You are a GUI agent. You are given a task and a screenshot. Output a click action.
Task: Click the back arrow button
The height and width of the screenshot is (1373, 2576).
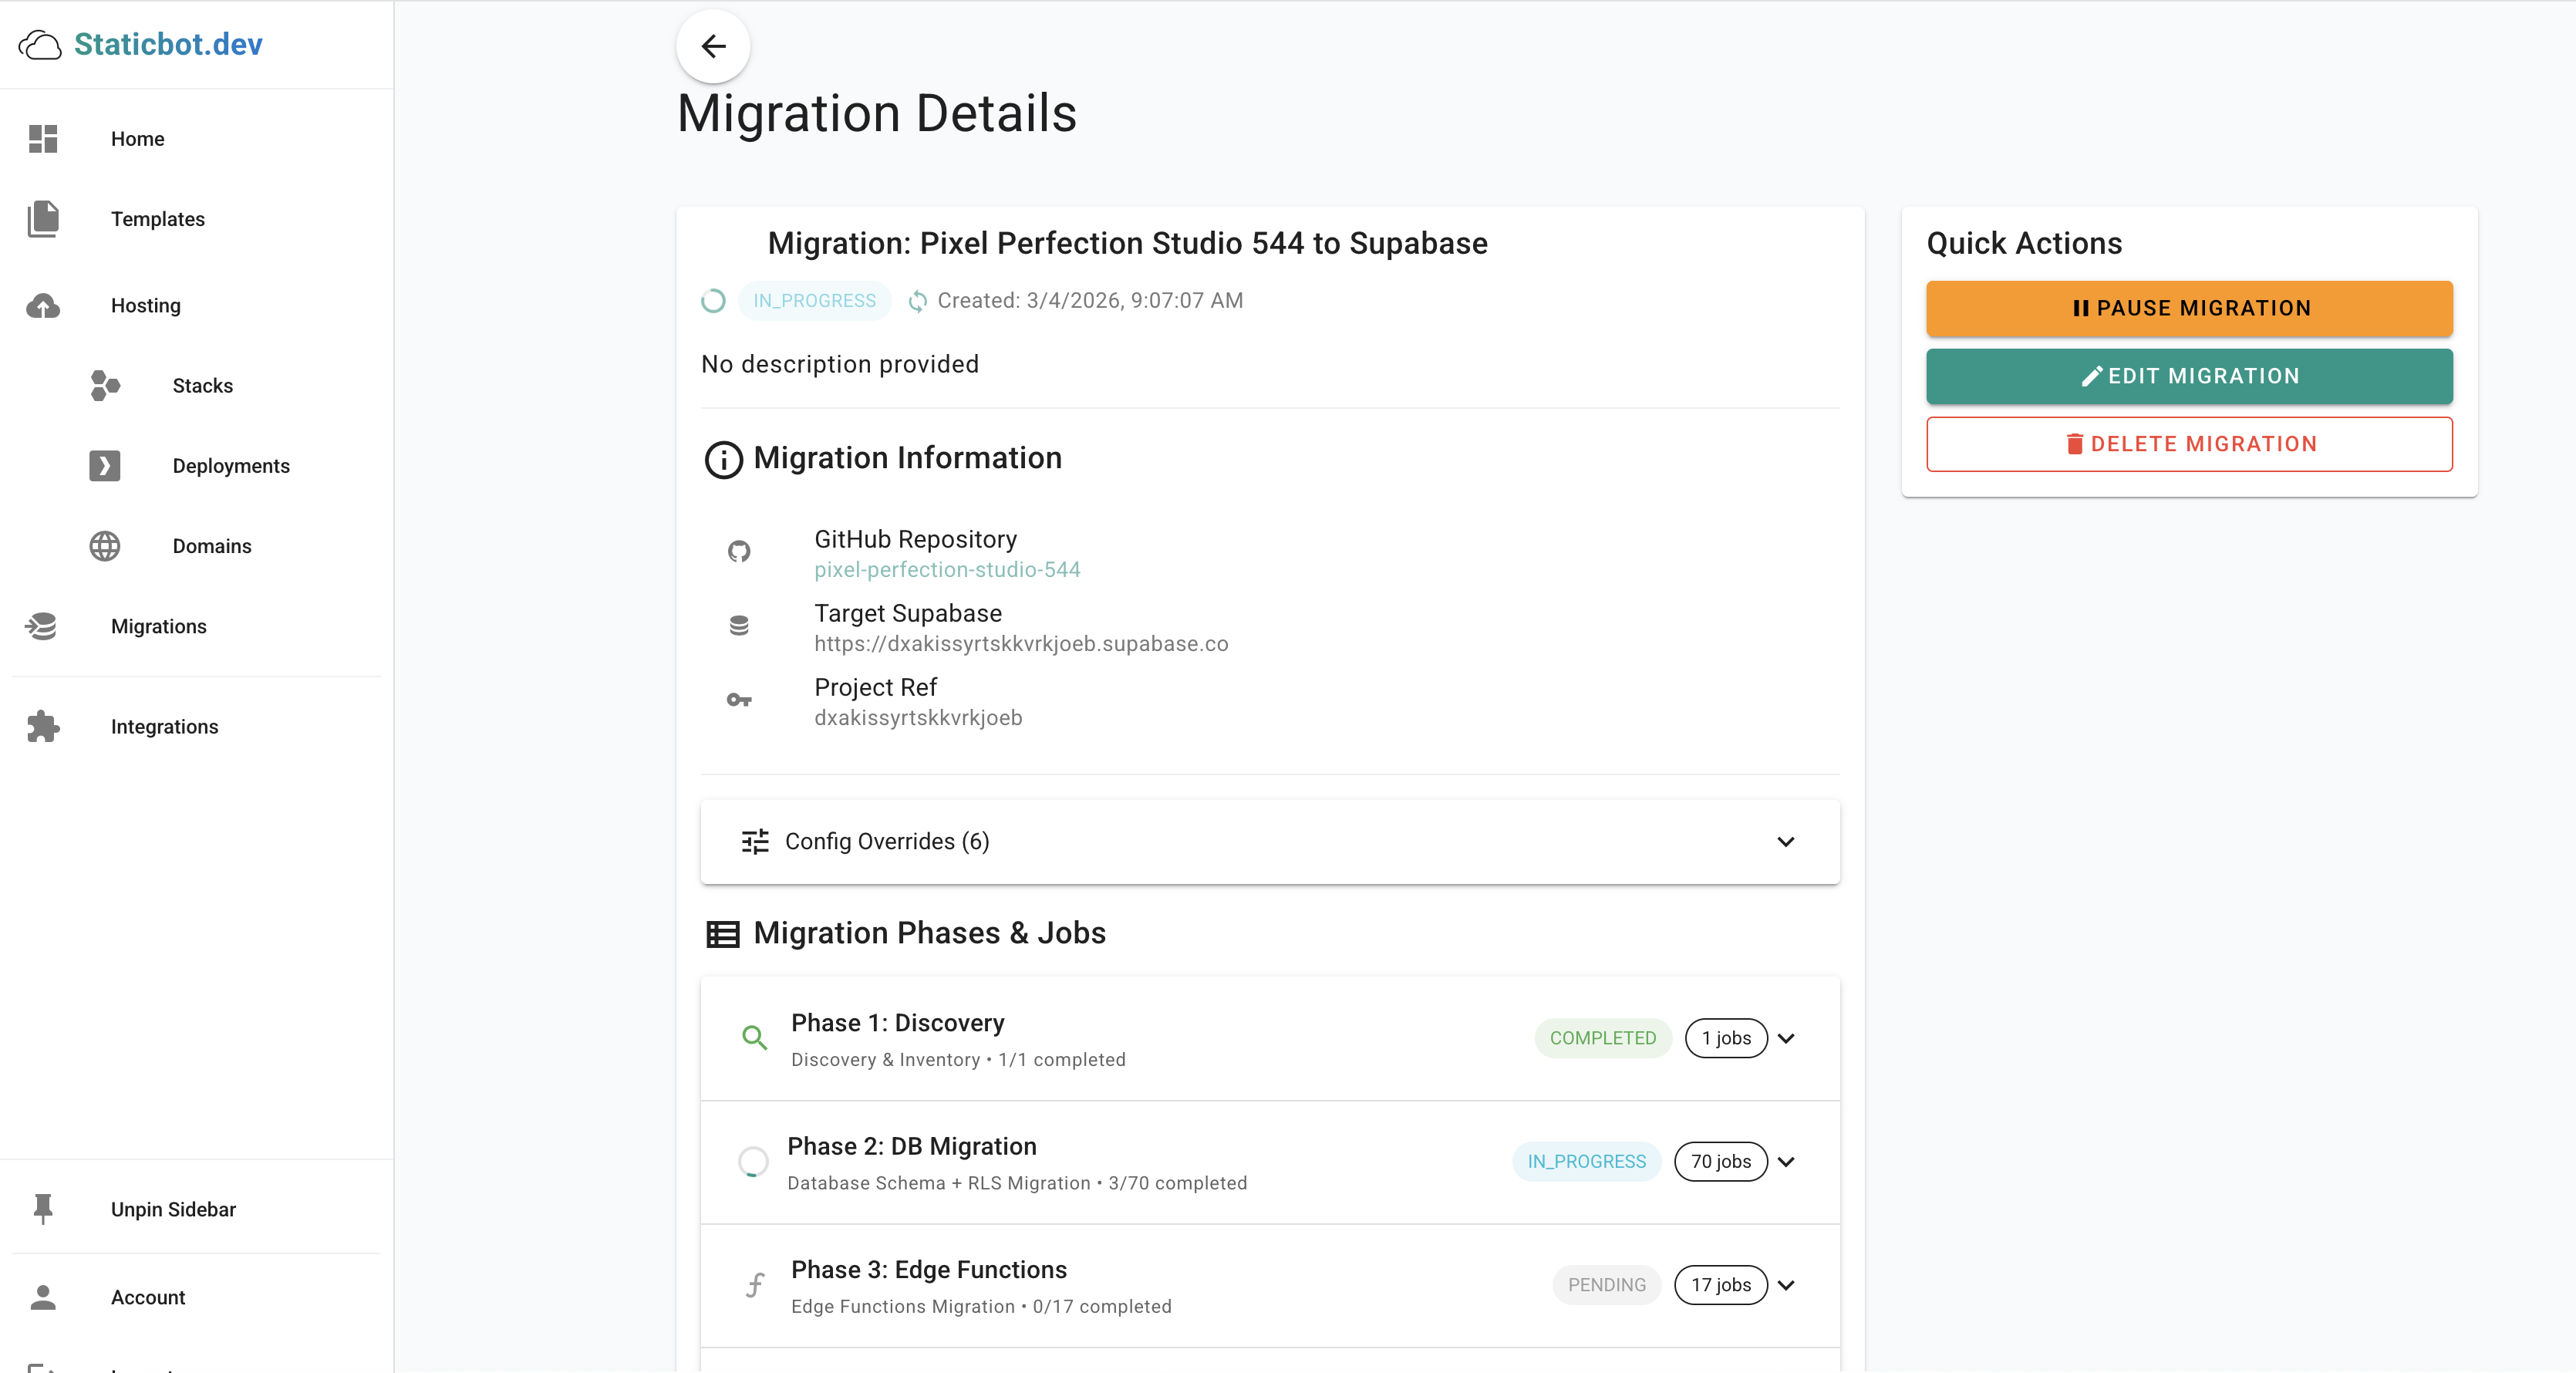pos(713,46)
